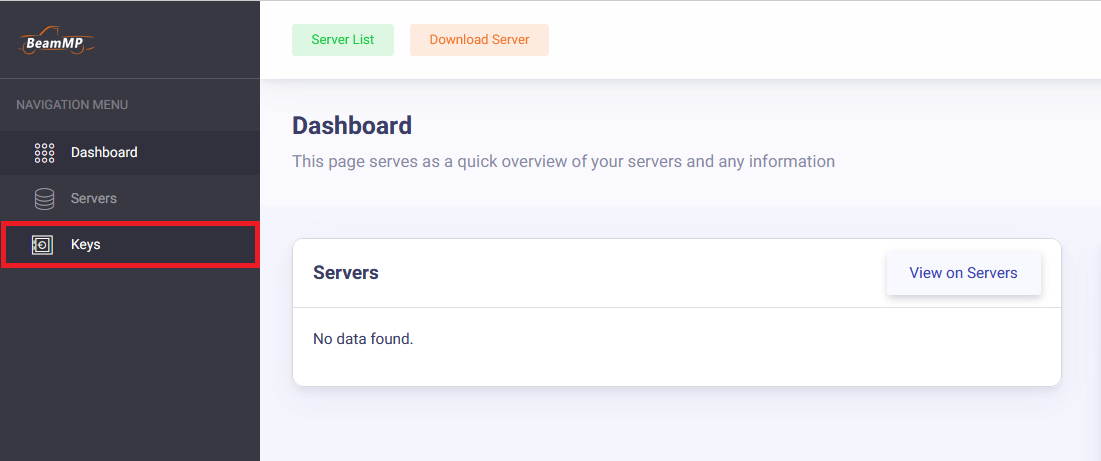Click the NAVIGATION MENU section label
The height and width of the screenshot is (461, 1101).
click(72, 105)
